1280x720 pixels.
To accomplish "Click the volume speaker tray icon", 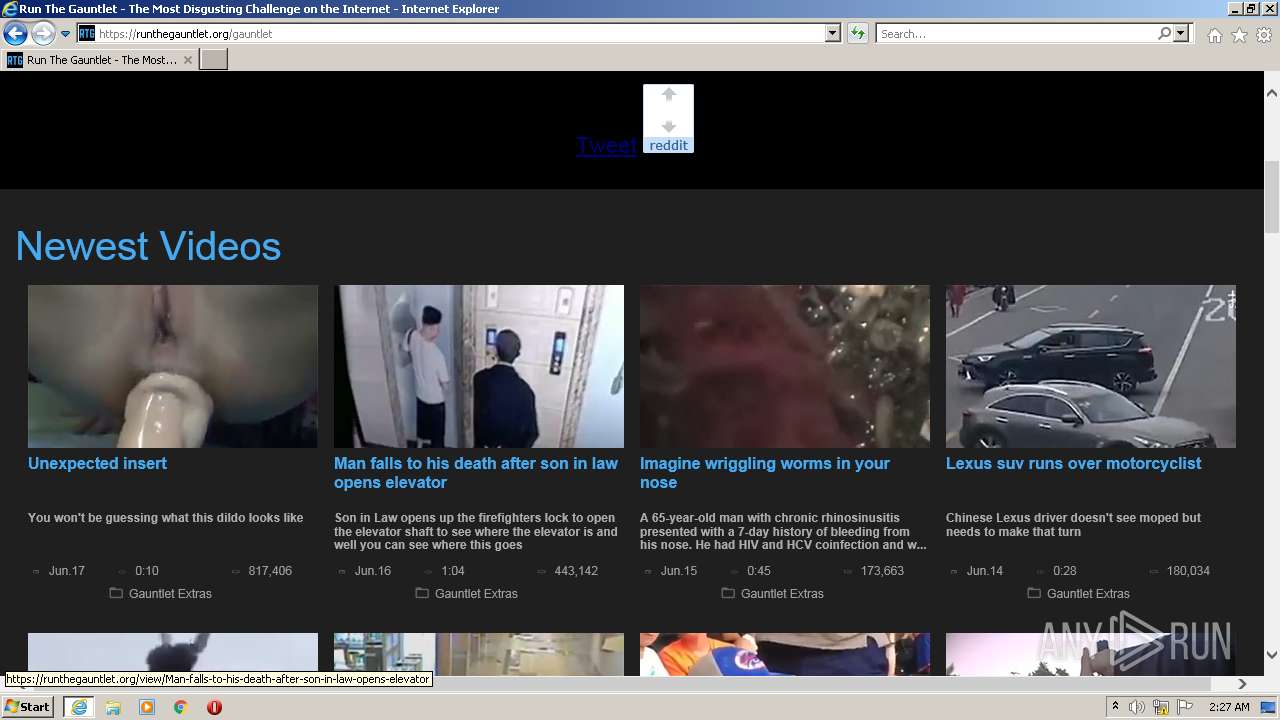I will [1137, 707].
